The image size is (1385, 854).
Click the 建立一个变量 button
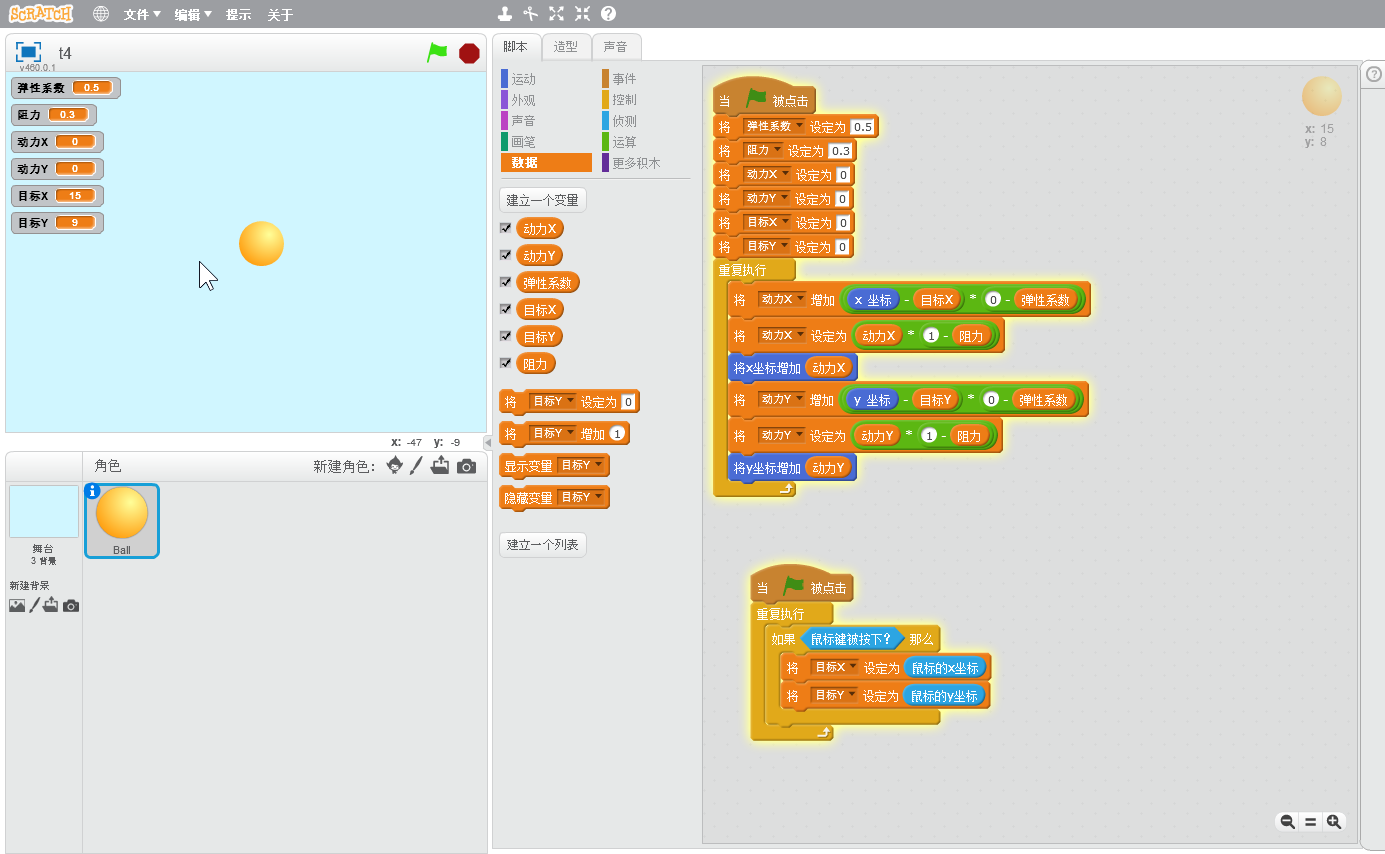click(542, 199)
